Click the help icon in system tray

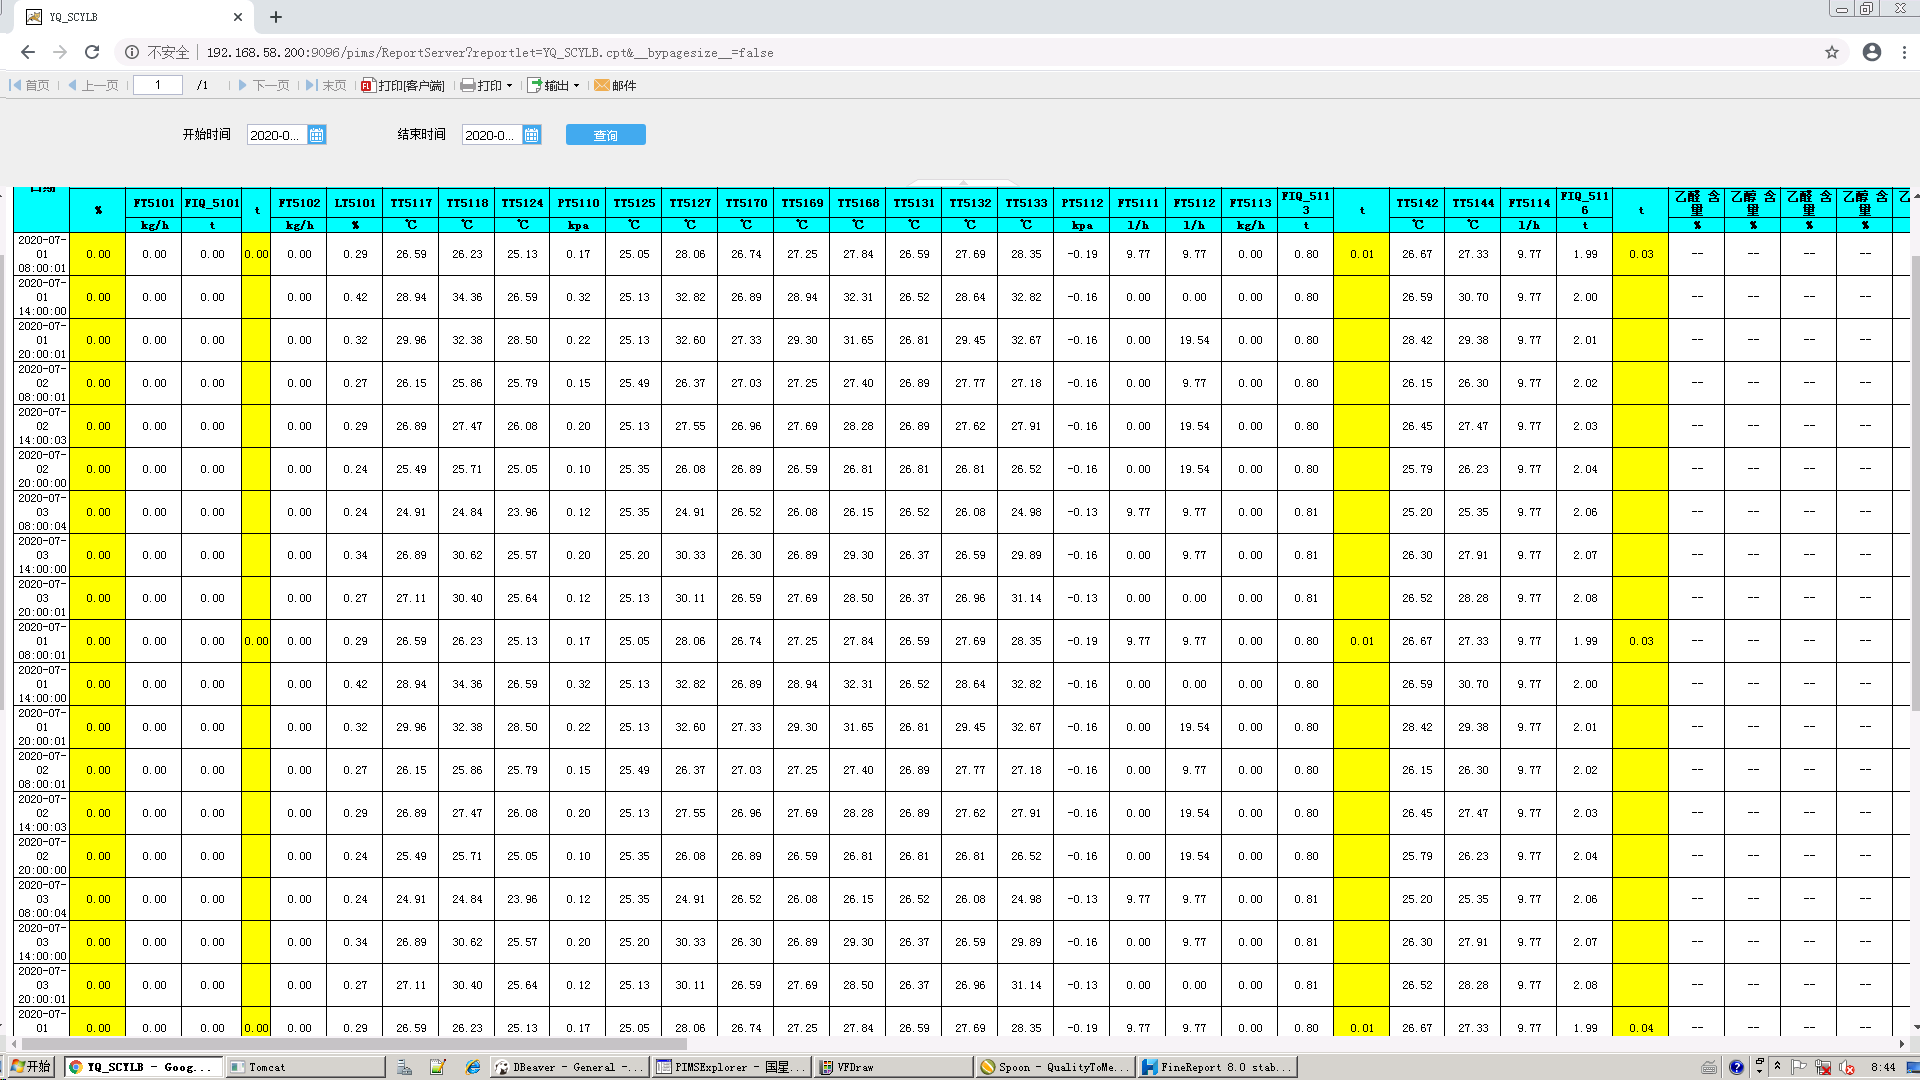coord(1736,1067)
